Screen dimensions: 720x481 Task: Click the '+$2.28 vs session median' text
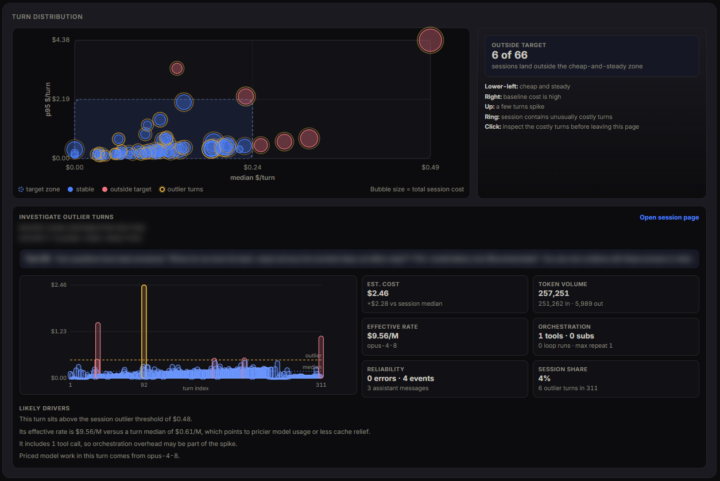[x=405, y=304]
